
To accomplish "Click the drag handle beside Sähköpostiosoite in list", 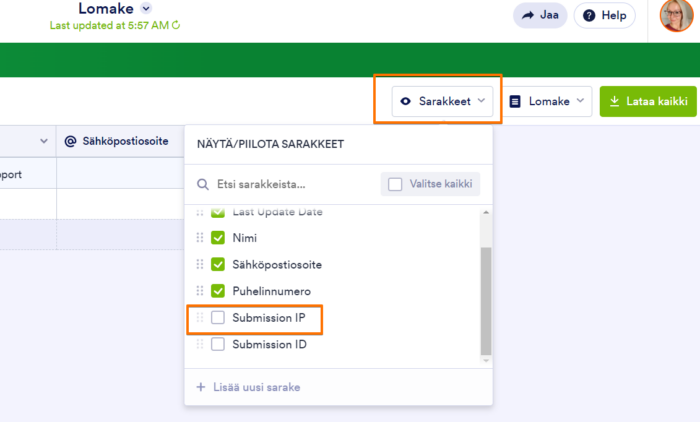I will [x=200, y=264].
